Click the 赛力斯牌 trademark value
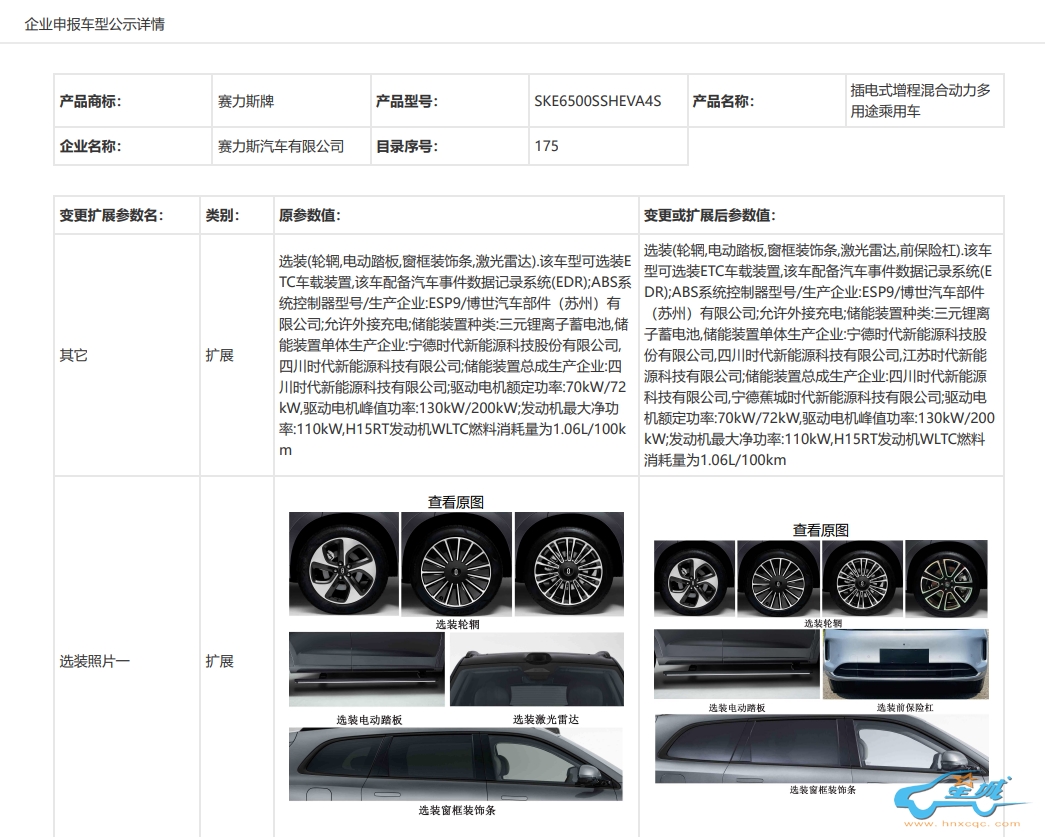 click(246, 101)
